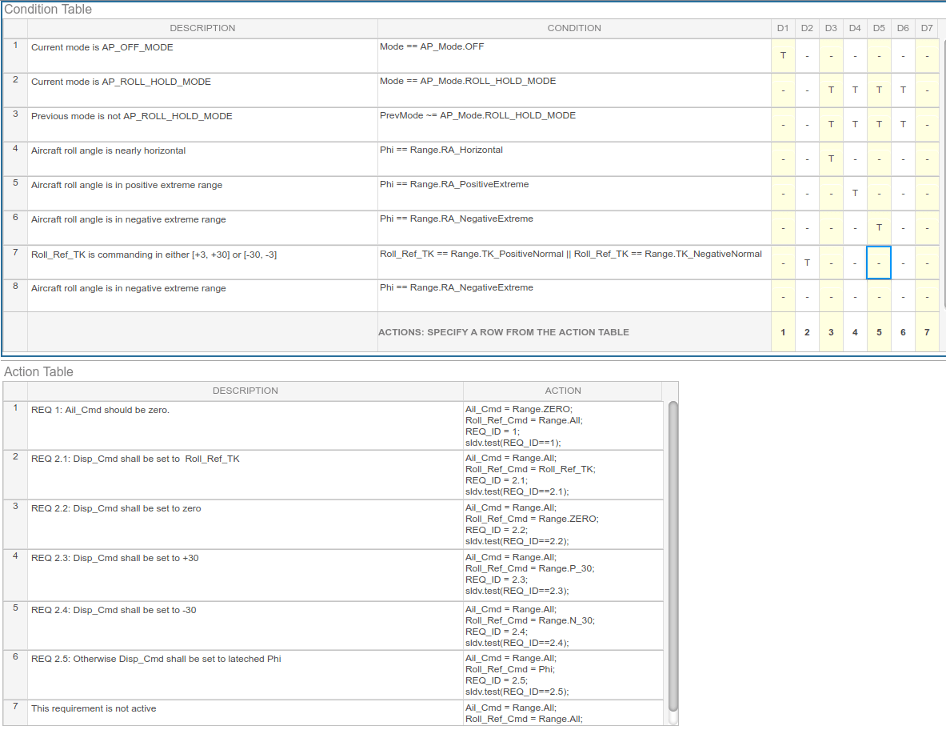Select the 'Current mode is AP_OFF_MODE' description cell

(x=202, y=56)
